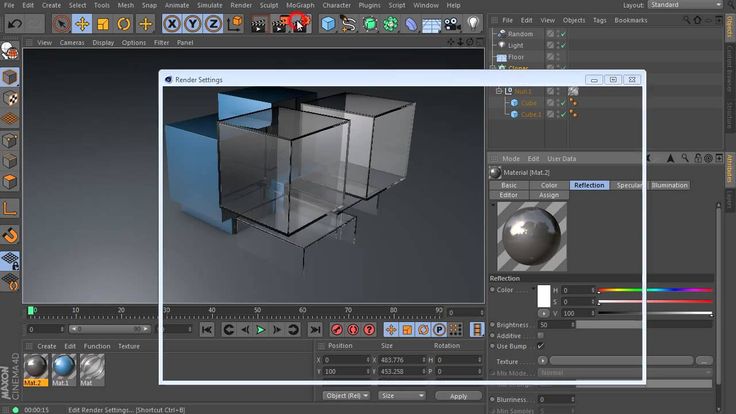
Task: Select the Move tool in top toolbar
Action: [82, 23]
